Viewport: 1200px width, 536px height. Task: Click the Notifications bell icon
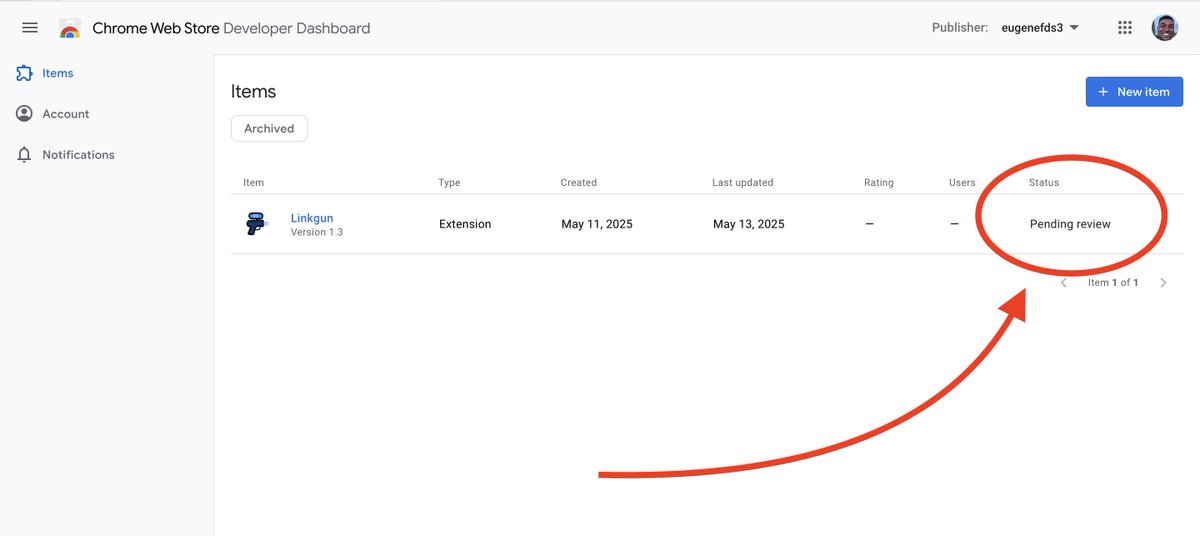point(25,155)
